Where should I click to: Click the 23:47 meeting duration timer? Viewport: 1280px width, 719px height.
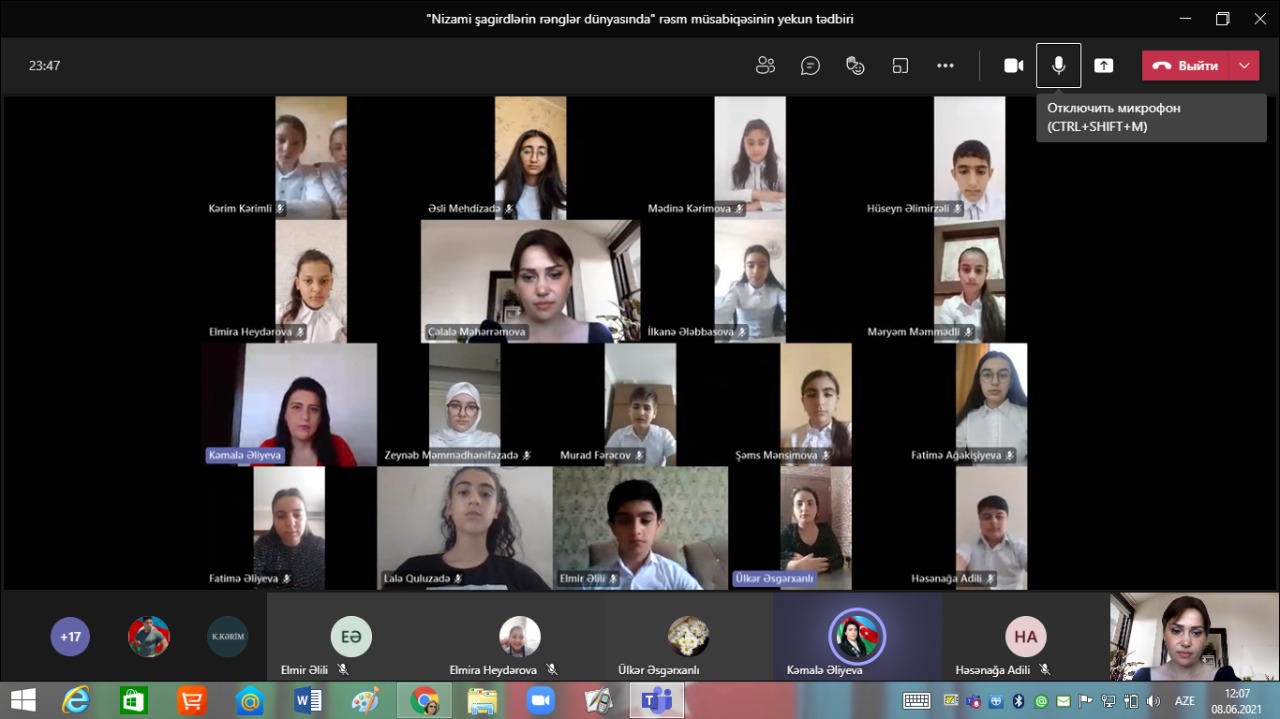pos(45,66)
